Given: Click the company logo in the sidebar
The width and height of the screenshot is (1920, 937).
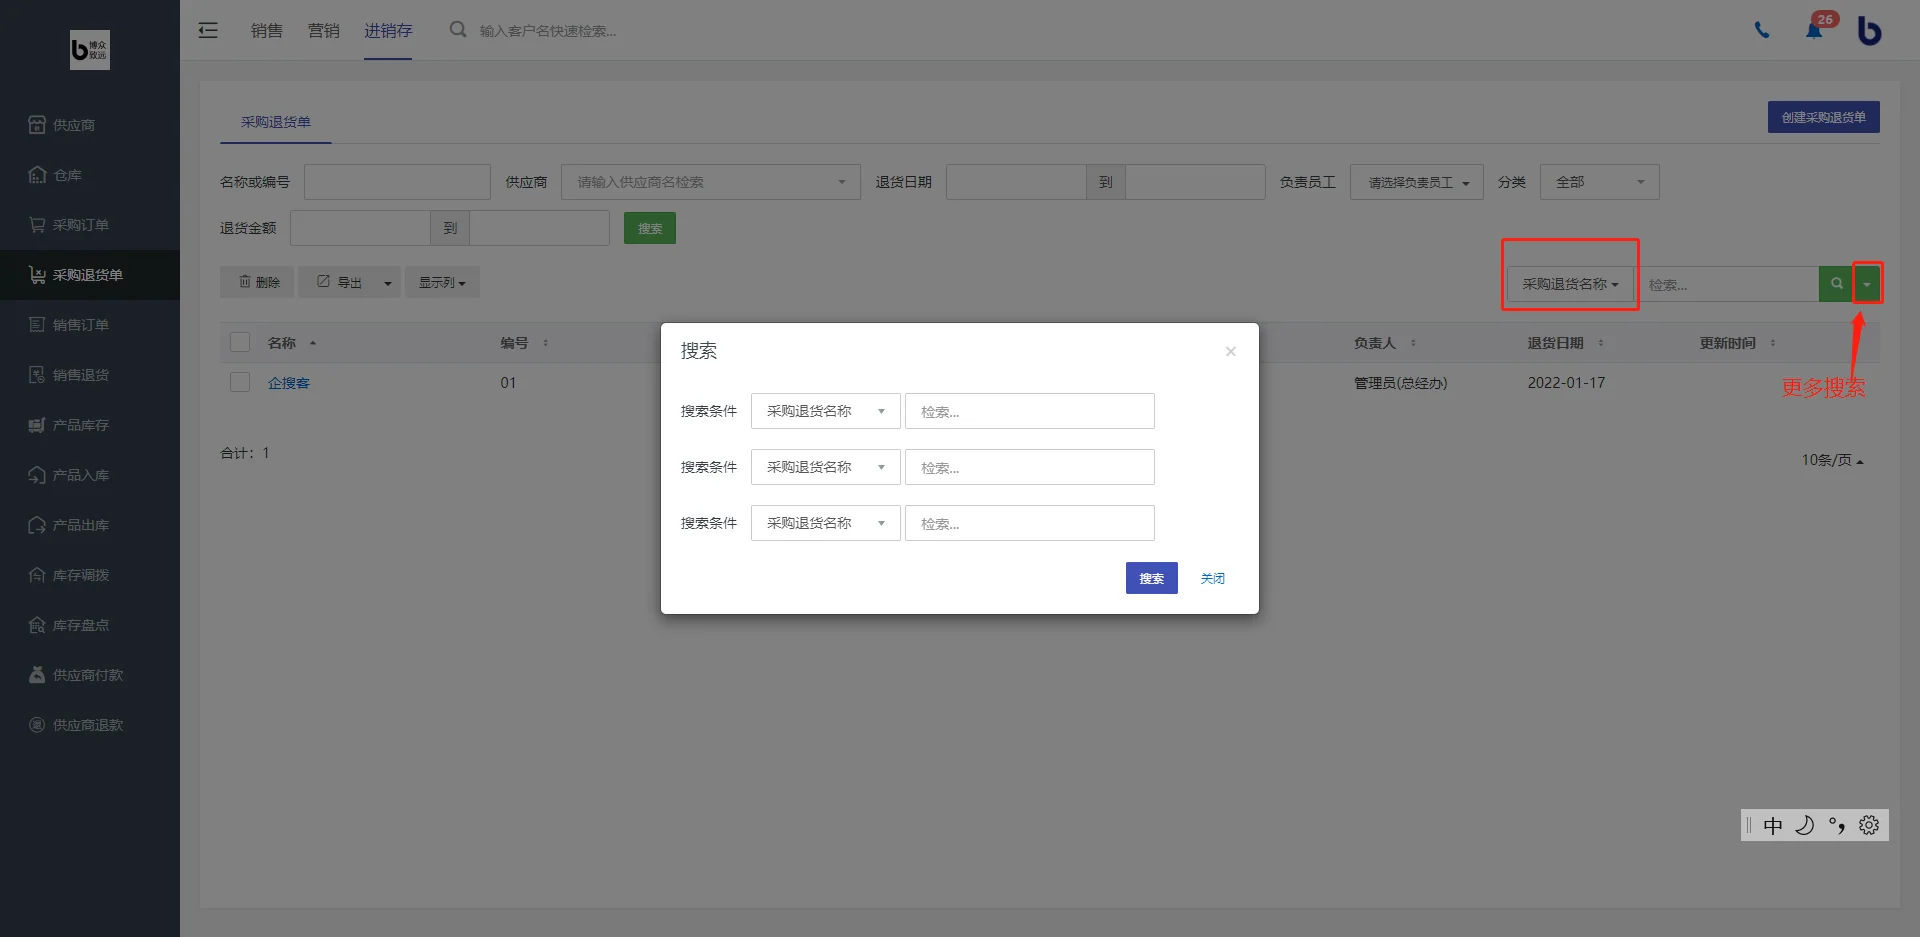Looking at the screenshot, I should point(90,50).
